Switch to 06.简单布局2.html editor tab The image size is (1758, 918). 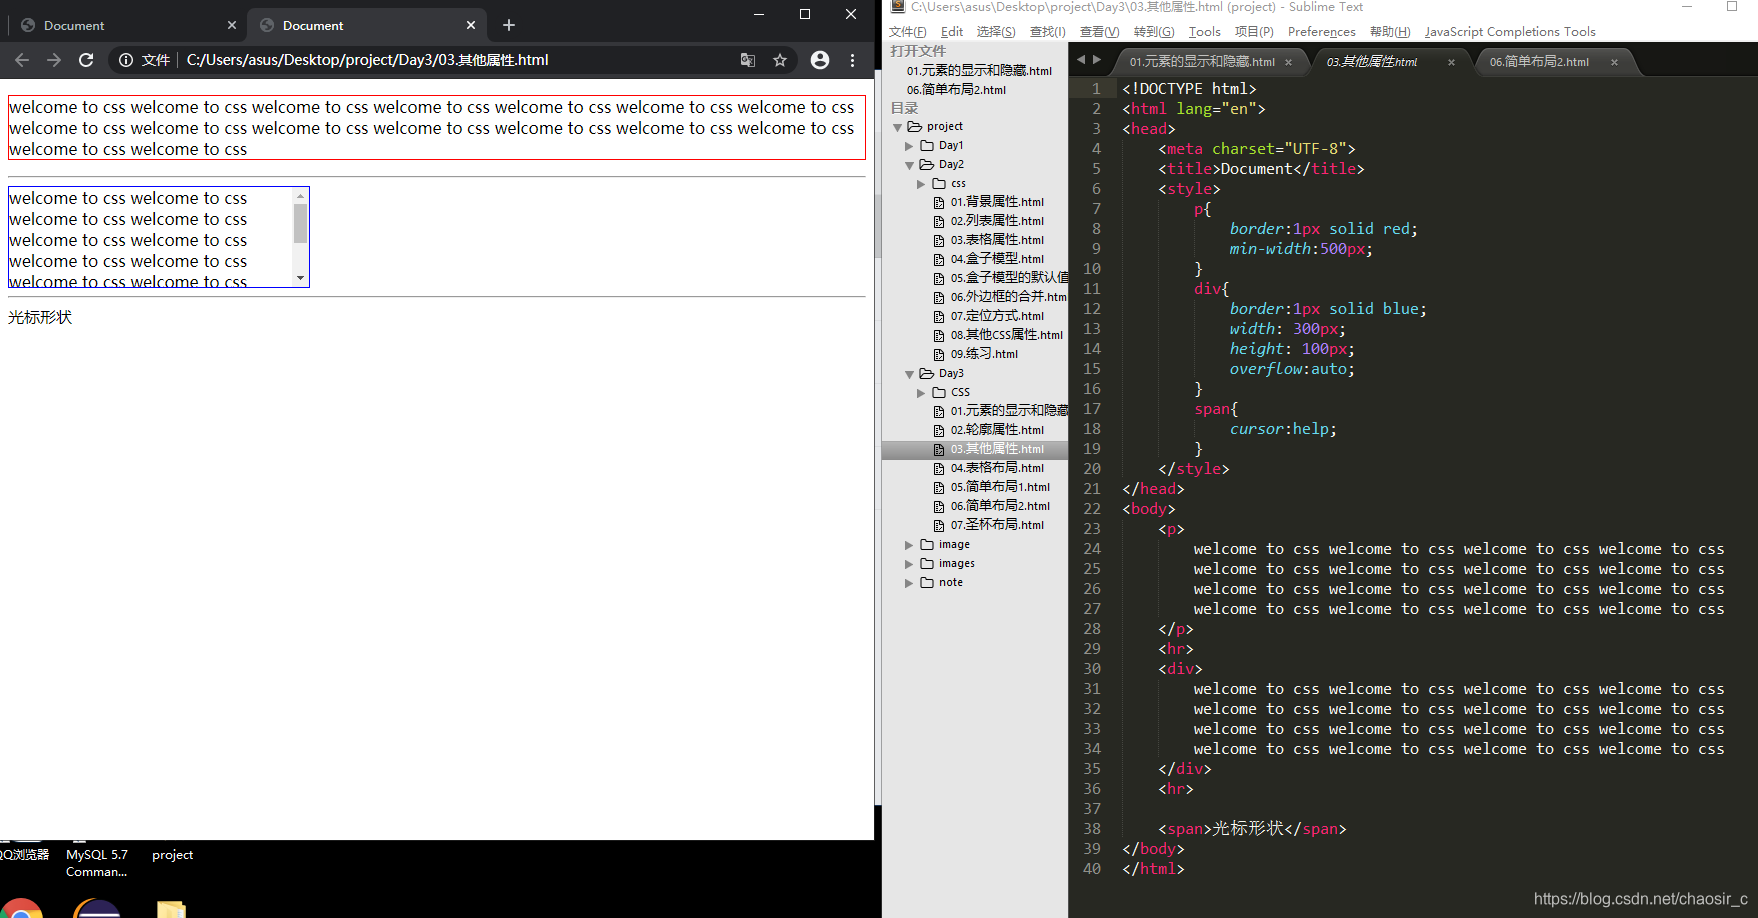[1539, 62]
